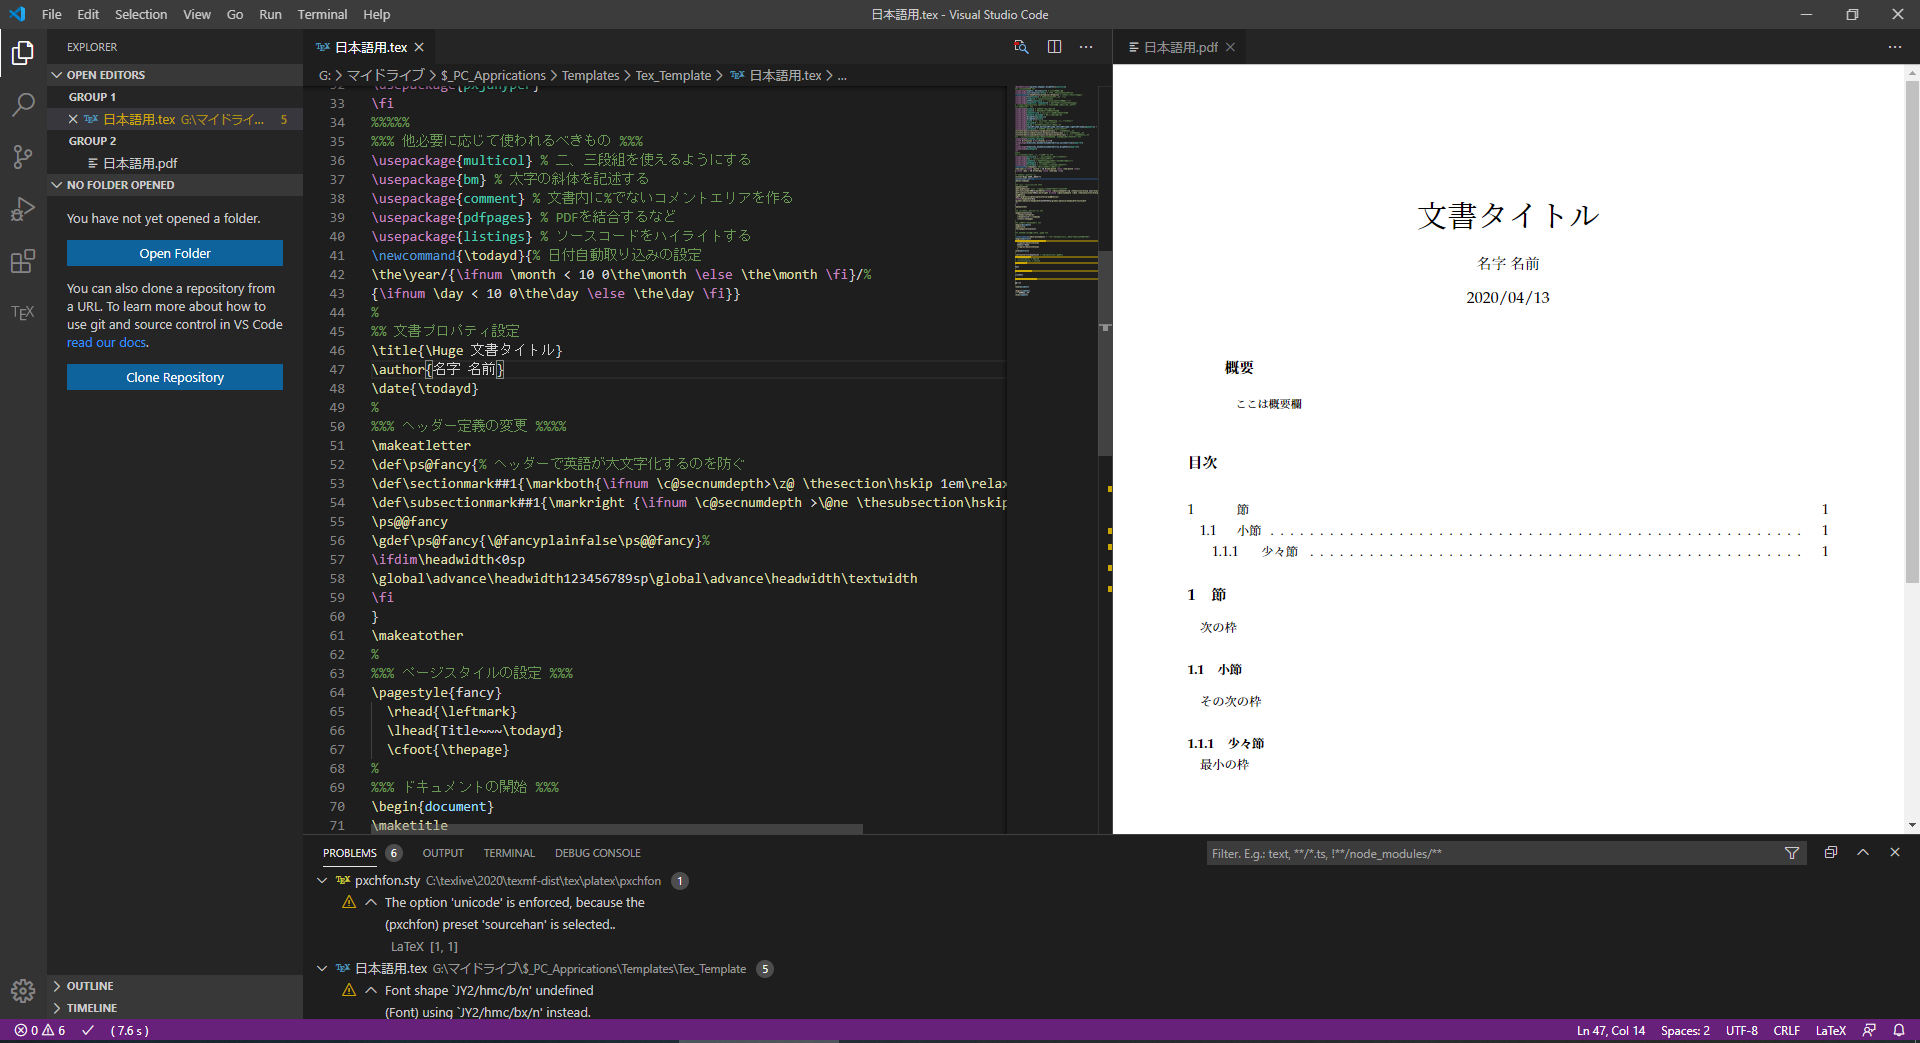This screenshot has width=1920, height=1043.
Task: Open notifications bell in status bar
Action: pos(1899,1030)
